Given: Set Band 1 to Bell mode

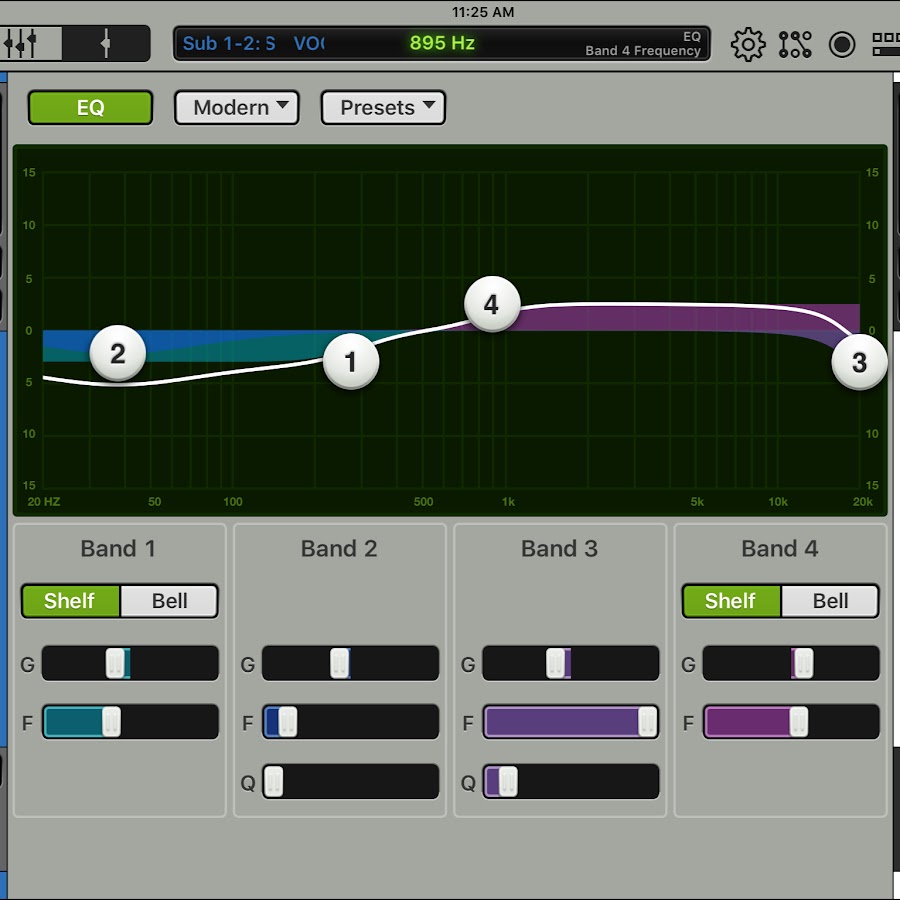Looking at the screenshot, I should [169, 601].
